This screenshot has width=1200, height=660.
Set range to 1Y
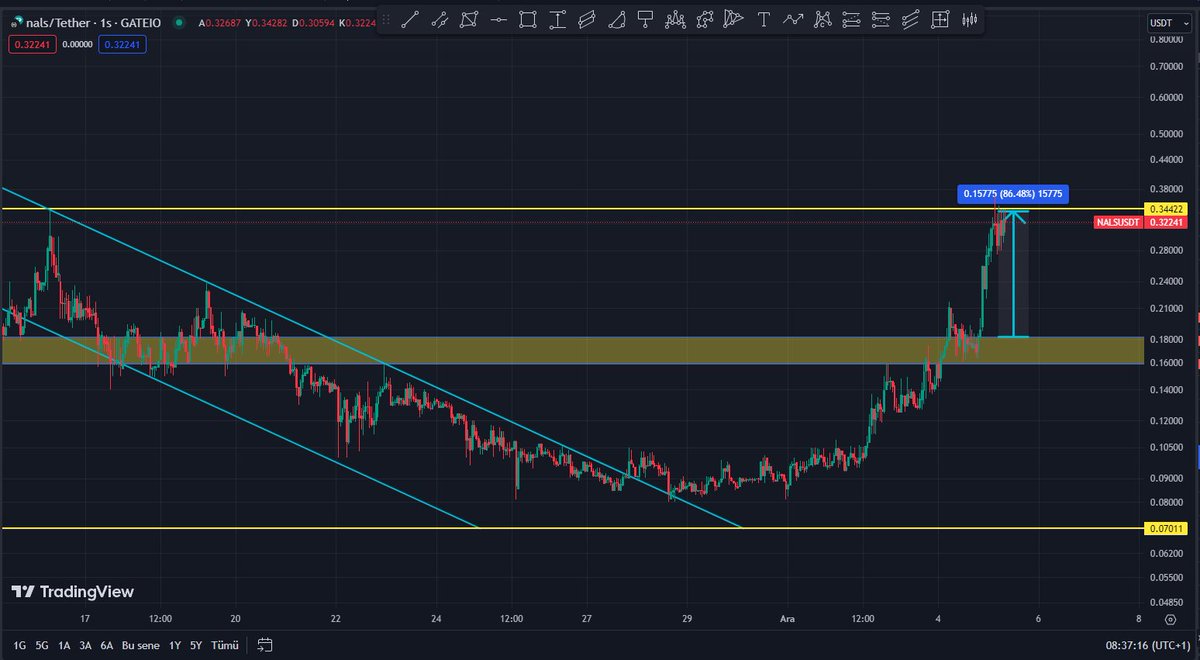(x=175, y=645)
